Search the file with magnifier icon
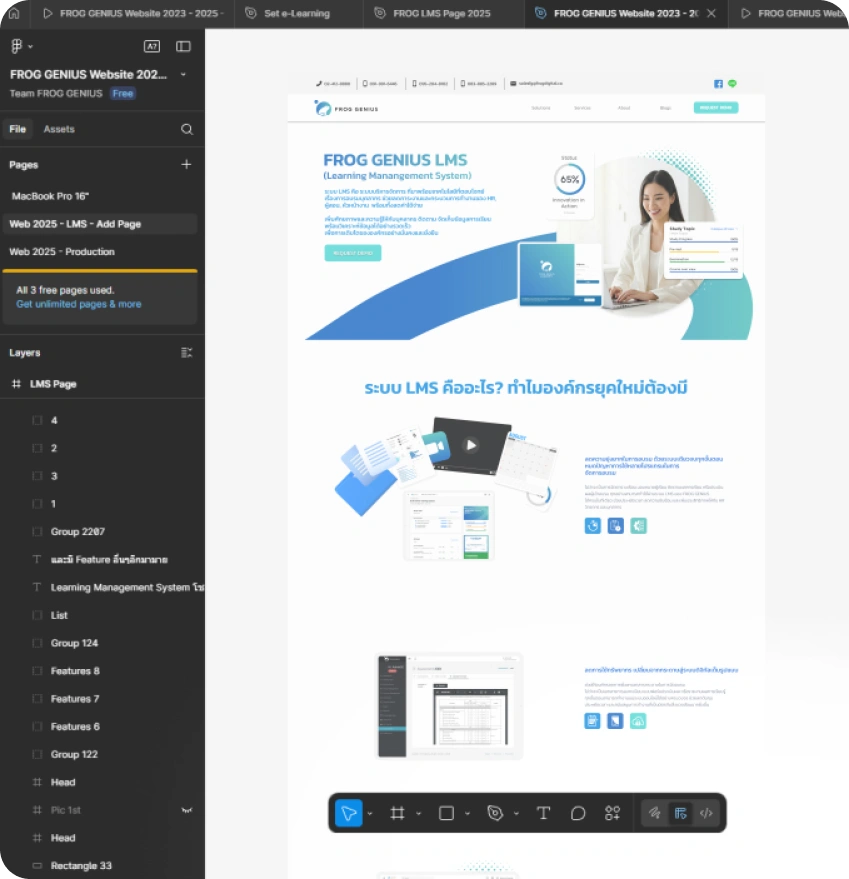849x879 pixels. point(187,129)
